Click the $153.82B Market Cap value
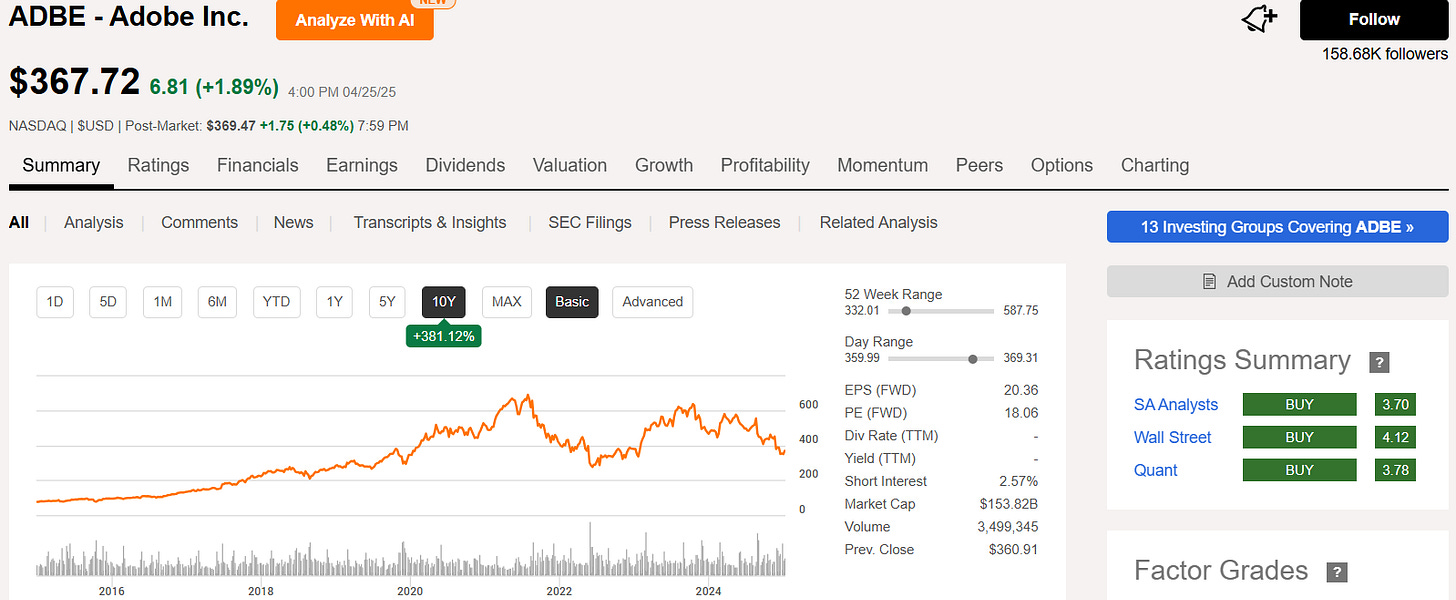Screen dimensions: 1456x600 coord(1009,504)
